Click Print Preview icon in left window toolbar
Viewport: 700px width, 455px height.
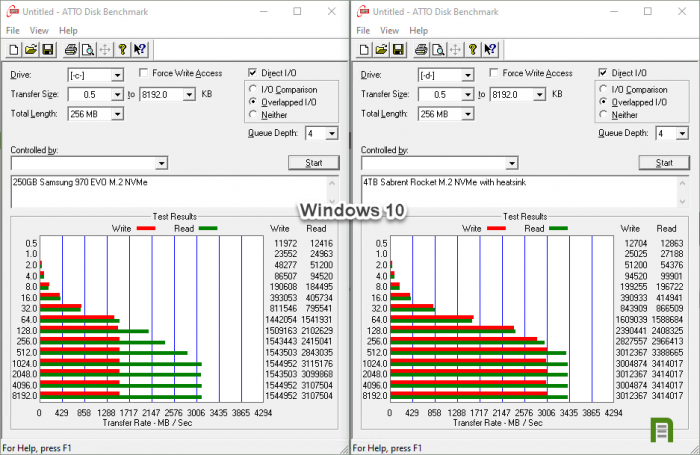(x=88, y=50)
